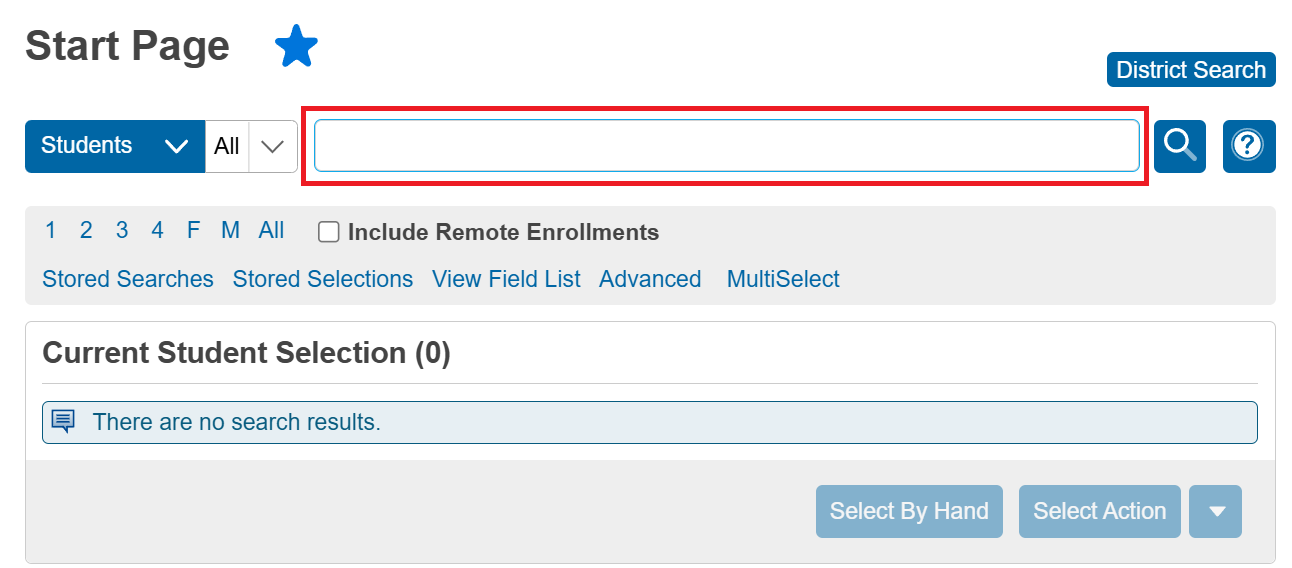Open the Stored Selections link
Viewport: 1292px width, 568px height.
pyautogui.click(x=322, y=279)
